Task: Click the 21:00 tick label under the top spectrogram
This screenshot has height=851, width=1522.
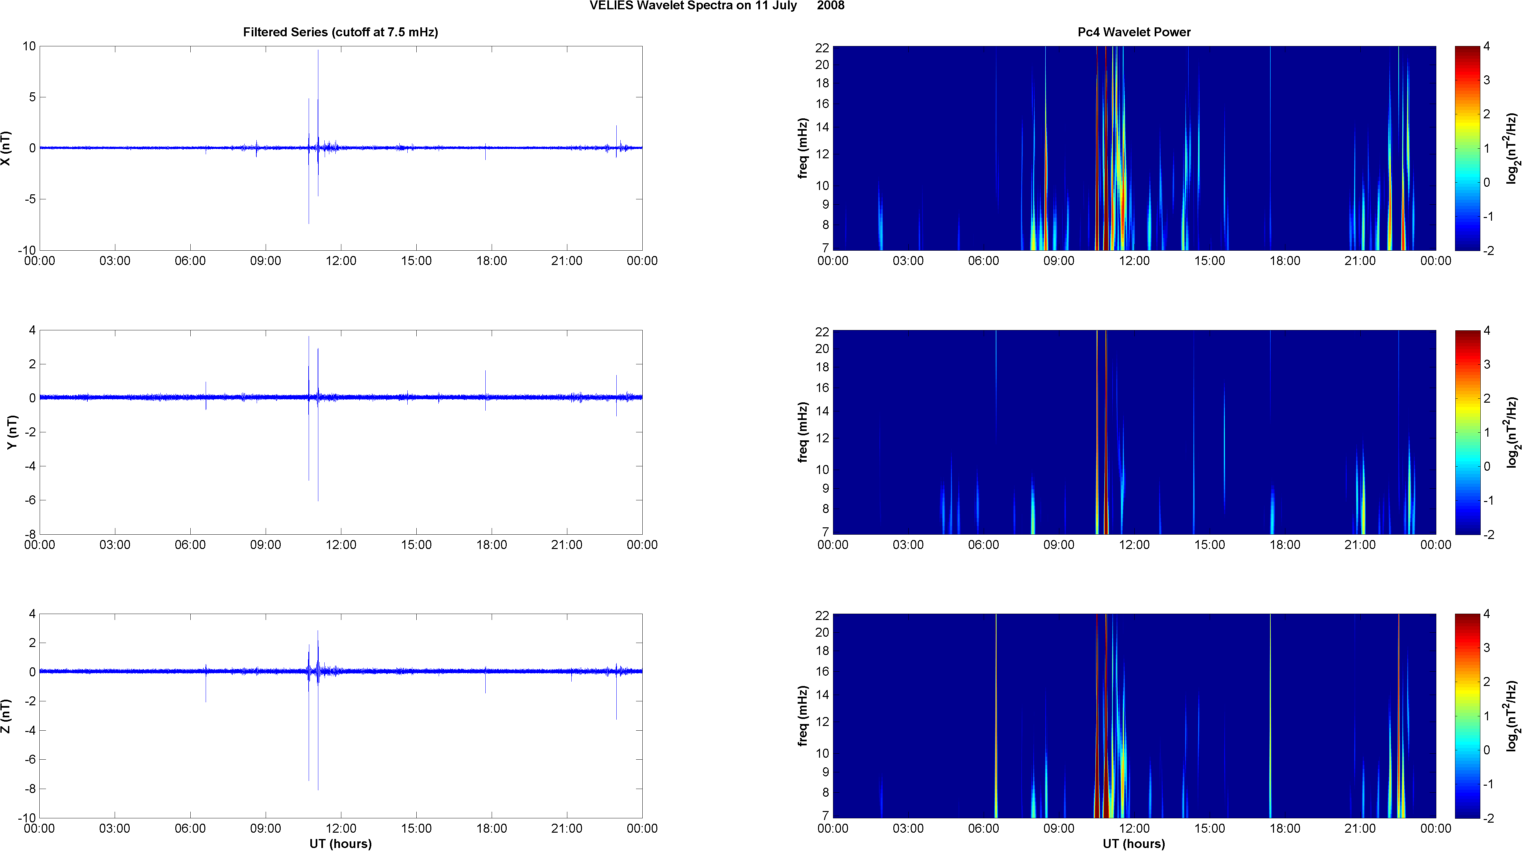Action: click(1360, 261)
